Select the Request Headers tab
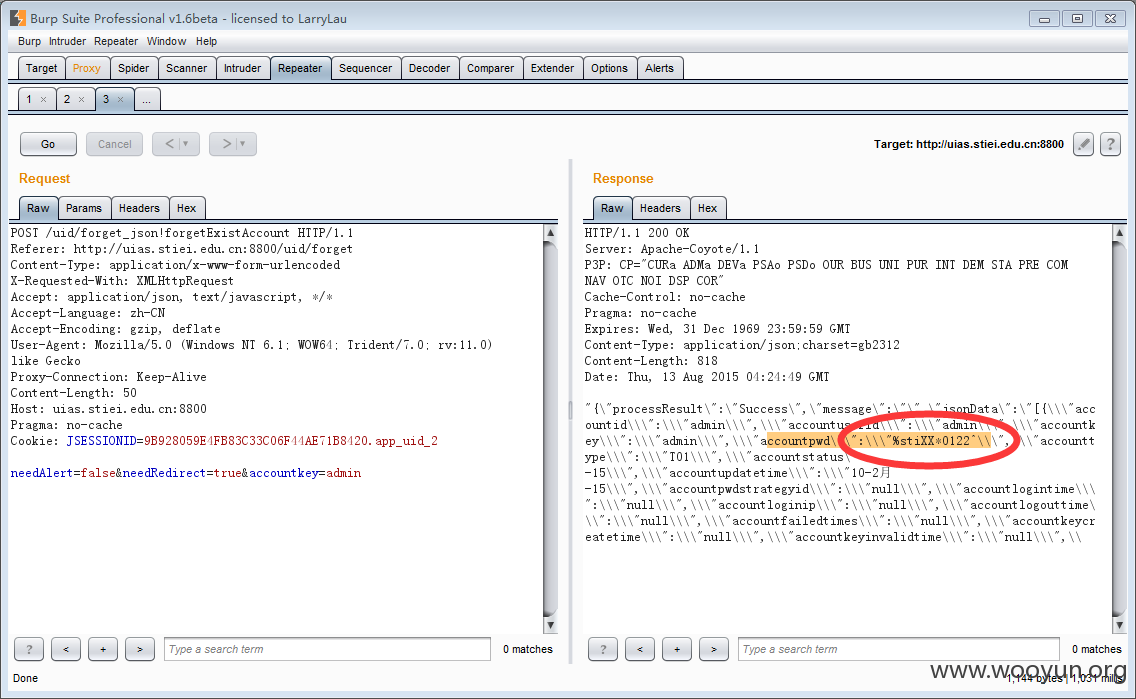The height and width of the screenshot is (699, 1136). 139,208
